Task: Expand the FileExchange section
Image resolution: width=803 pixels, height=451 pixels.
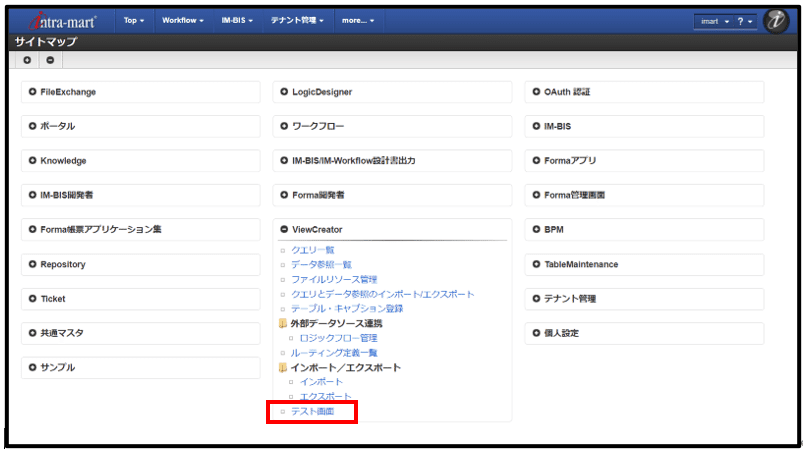Action: point(140,92)
